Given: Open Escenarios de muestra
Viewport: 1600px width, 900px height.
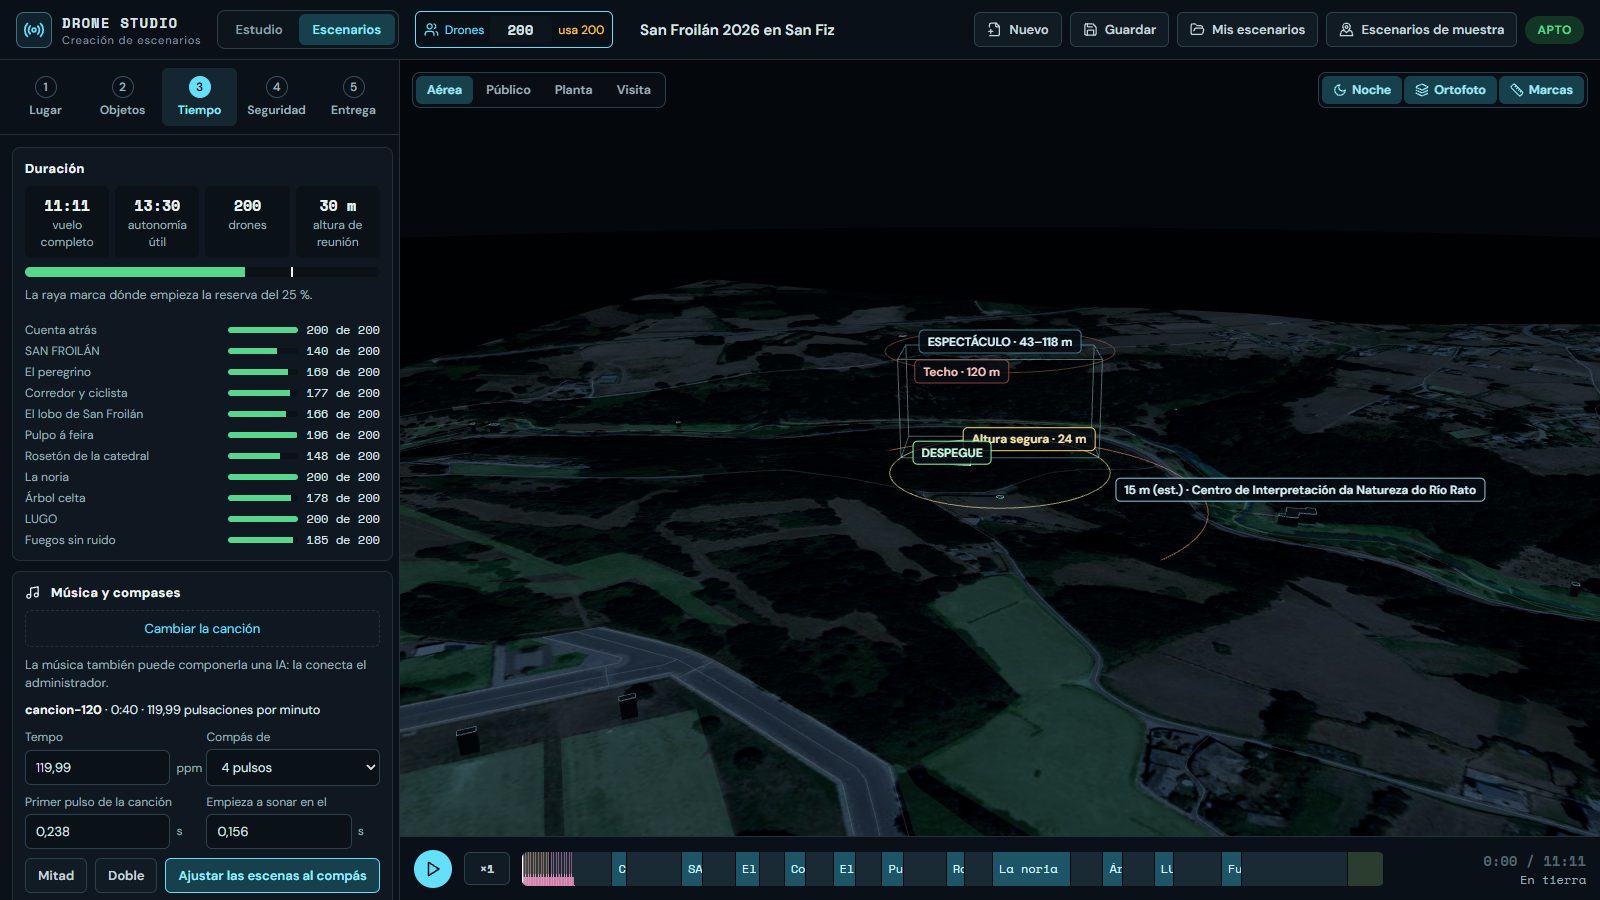Looking at the screenshot, I should tap(1421, 30).
